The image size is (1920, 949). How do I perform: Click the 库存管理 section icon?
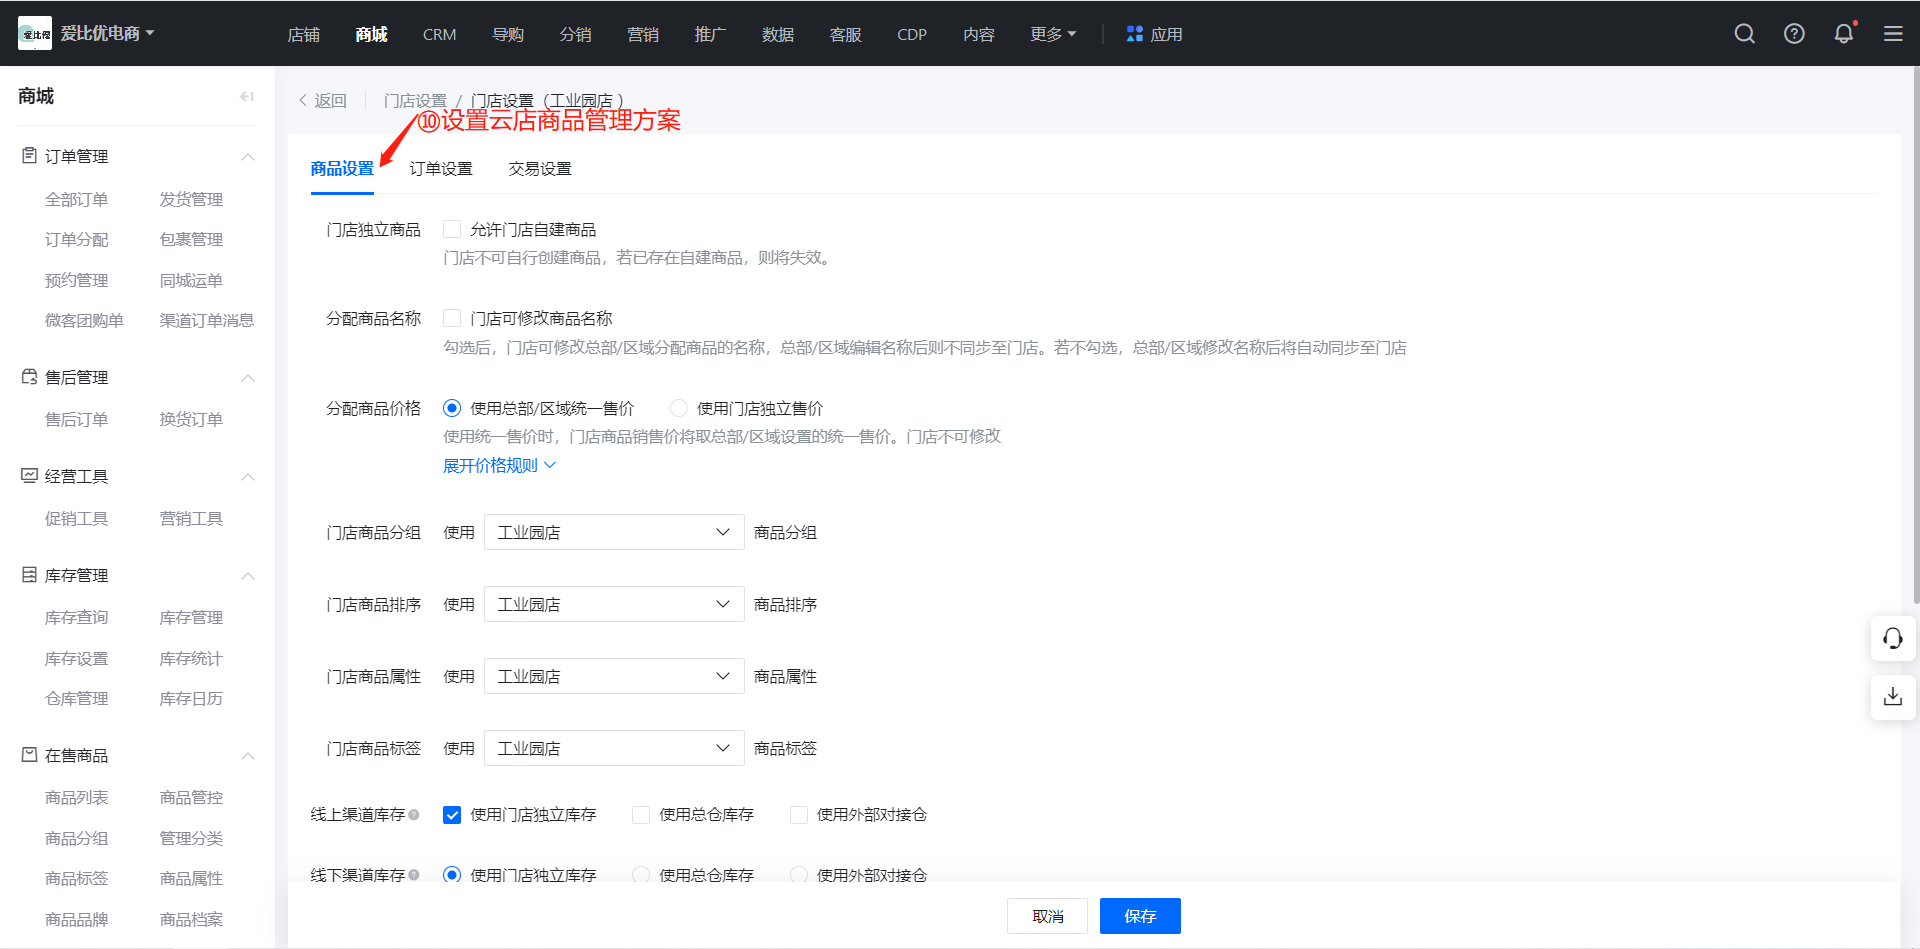pyautogui.click(x=30, y=575)
